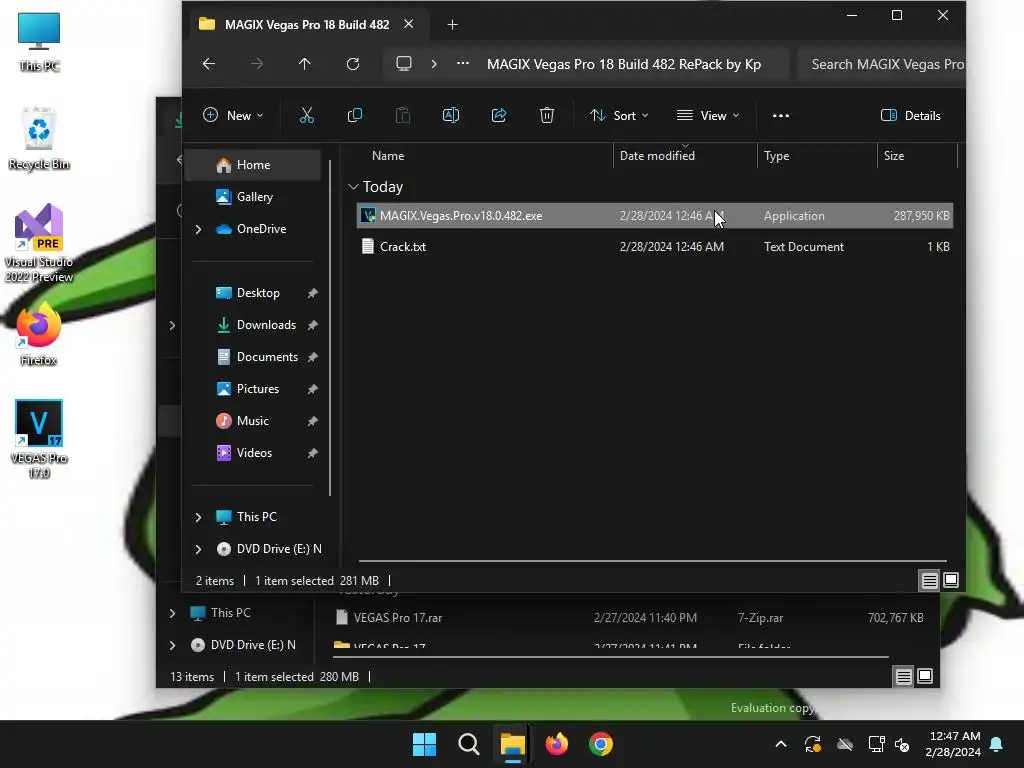
Task: Click the Search MAGIX Vegas Pro field
Action: tap(882, 64)
